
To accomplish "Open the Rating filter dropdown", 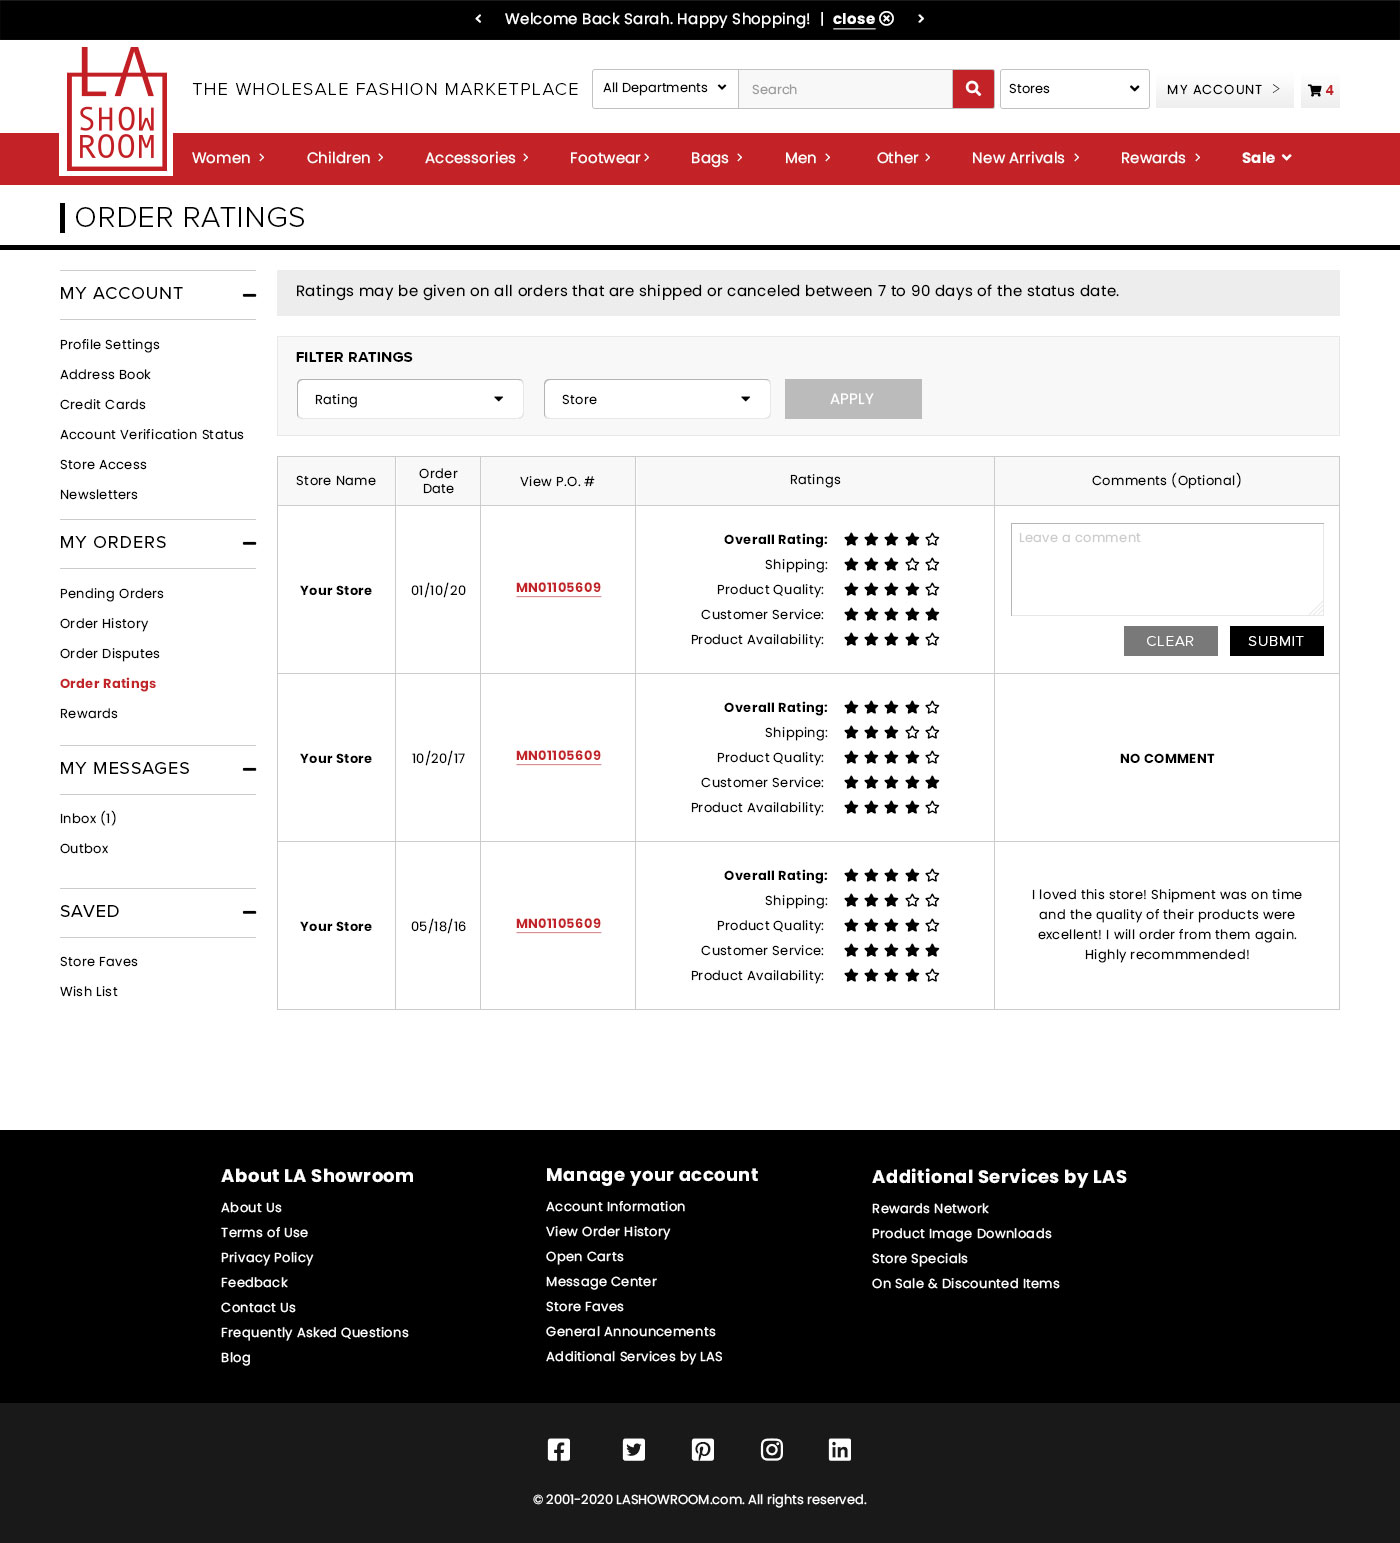I will 410,399.
